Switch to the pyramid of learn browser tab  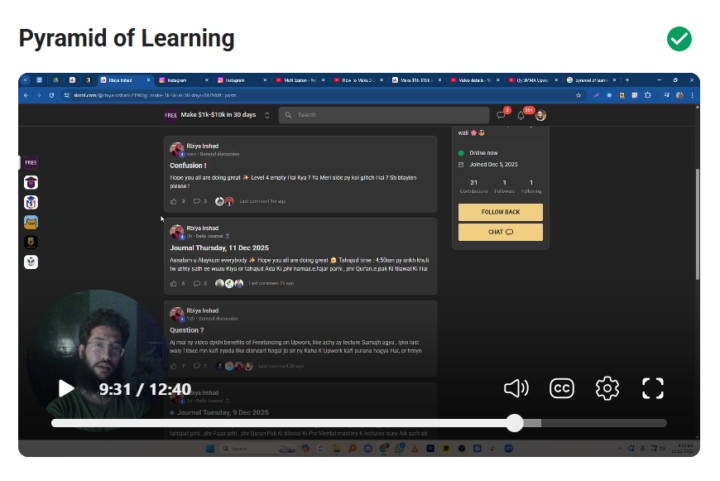point(591,80)
